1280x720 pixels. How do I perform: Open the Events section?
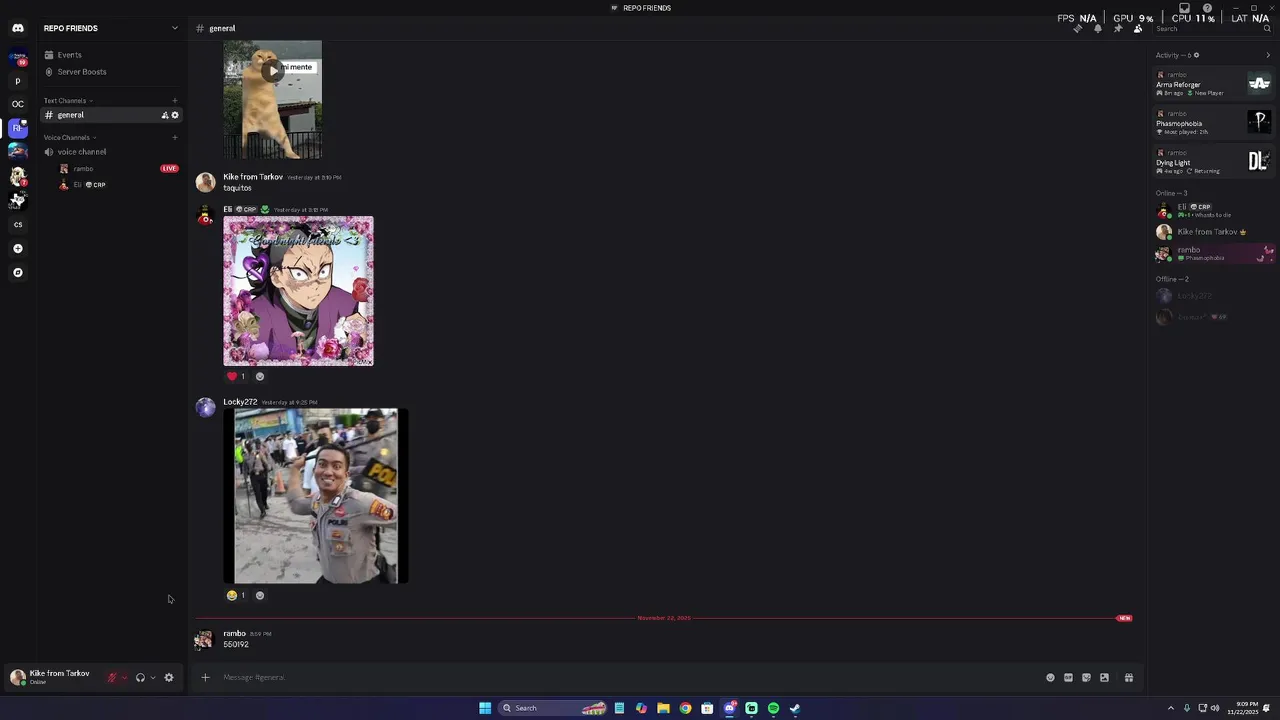click(110, 55)
